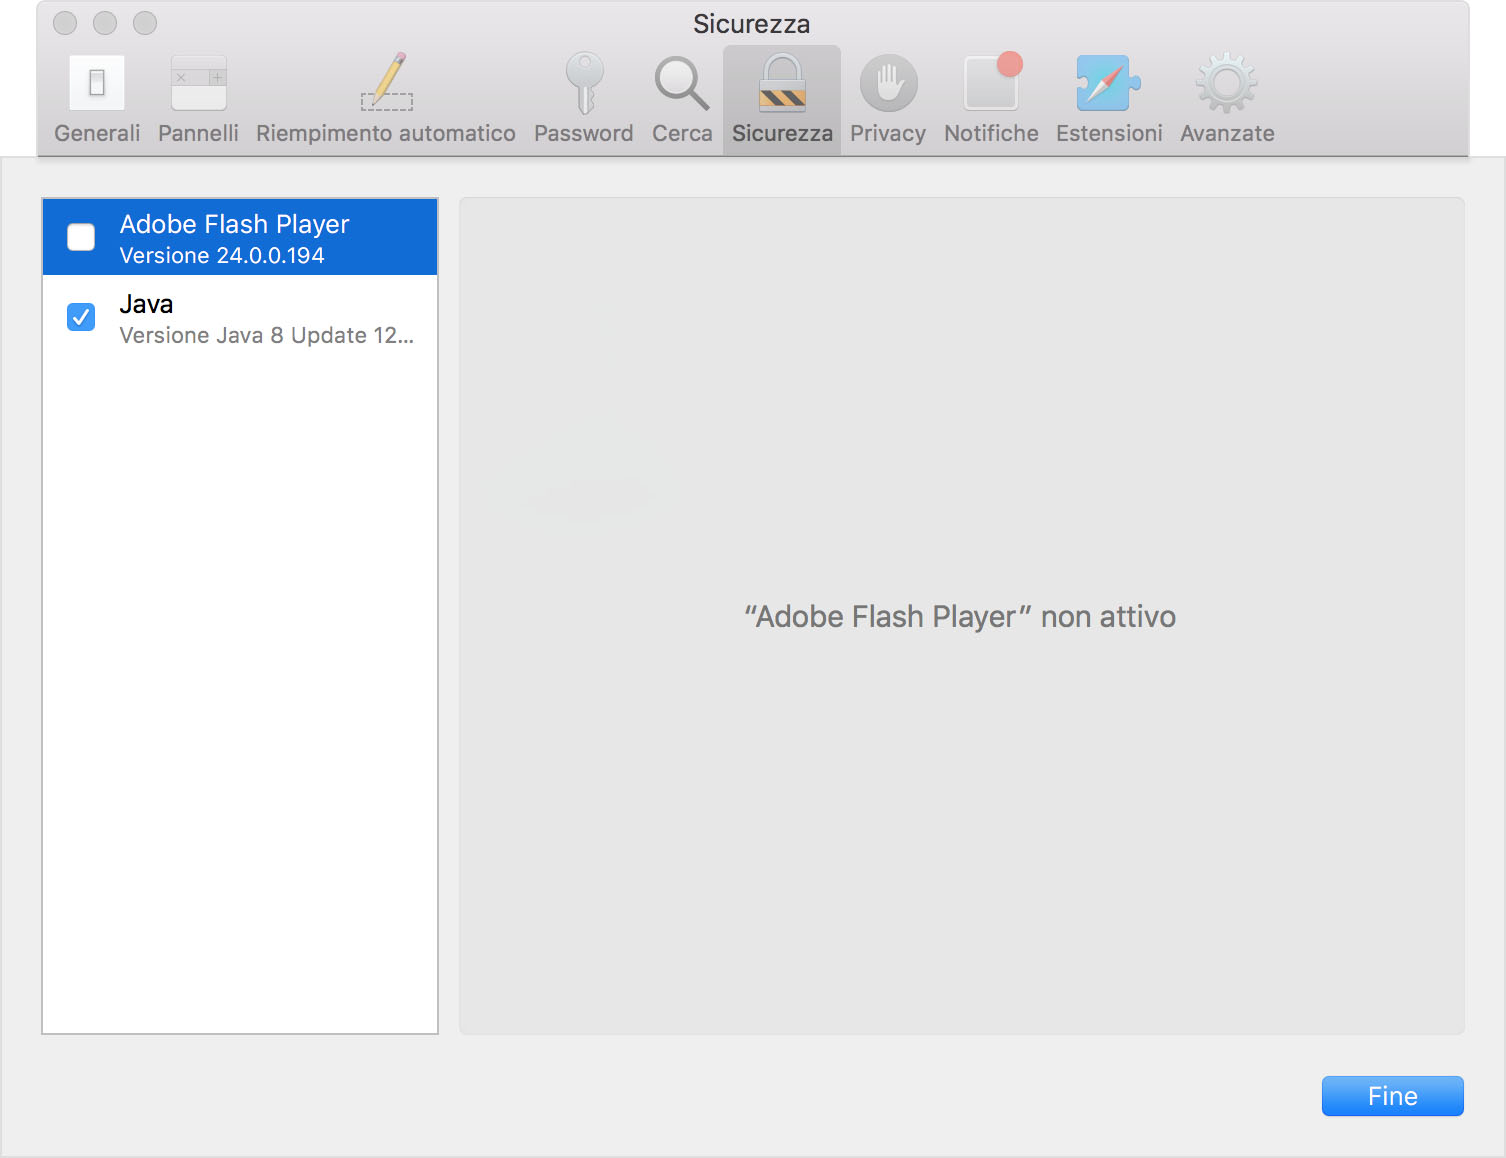Viewport: 1506px width, 1158px height.
Task: Open the Pannelli preferences pane
Action: 198,99
